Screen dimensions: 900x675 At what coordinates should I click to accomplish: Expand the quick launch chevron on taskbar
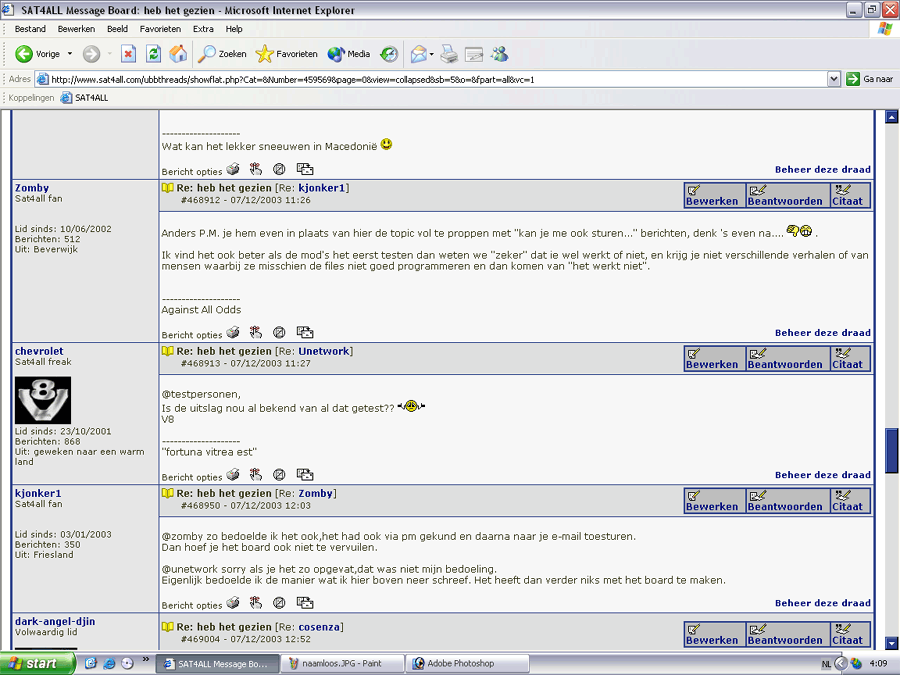tap(146, 660)
